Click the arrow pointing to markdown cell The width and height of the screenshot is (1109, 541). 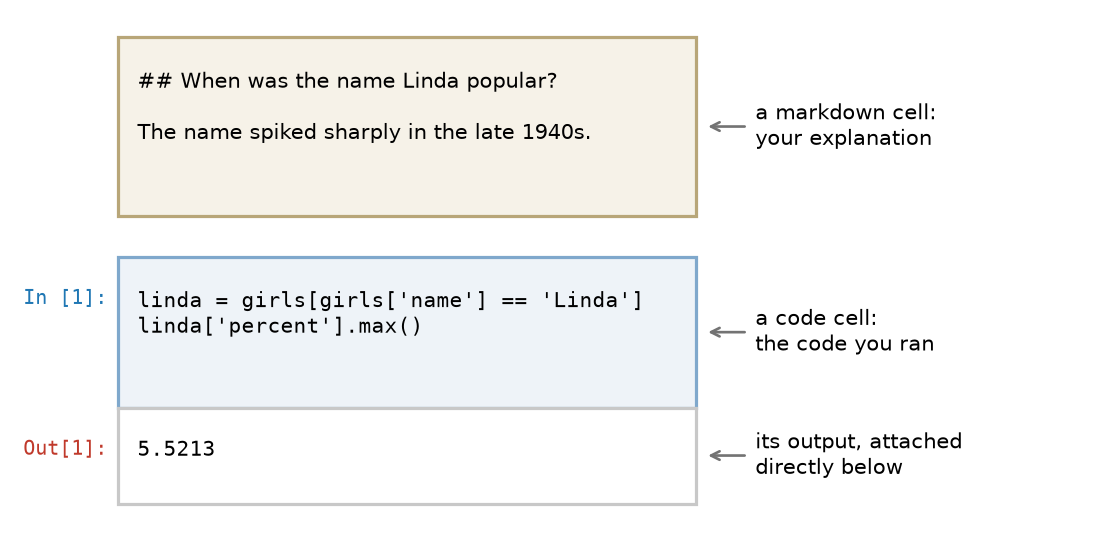point(728,127)
